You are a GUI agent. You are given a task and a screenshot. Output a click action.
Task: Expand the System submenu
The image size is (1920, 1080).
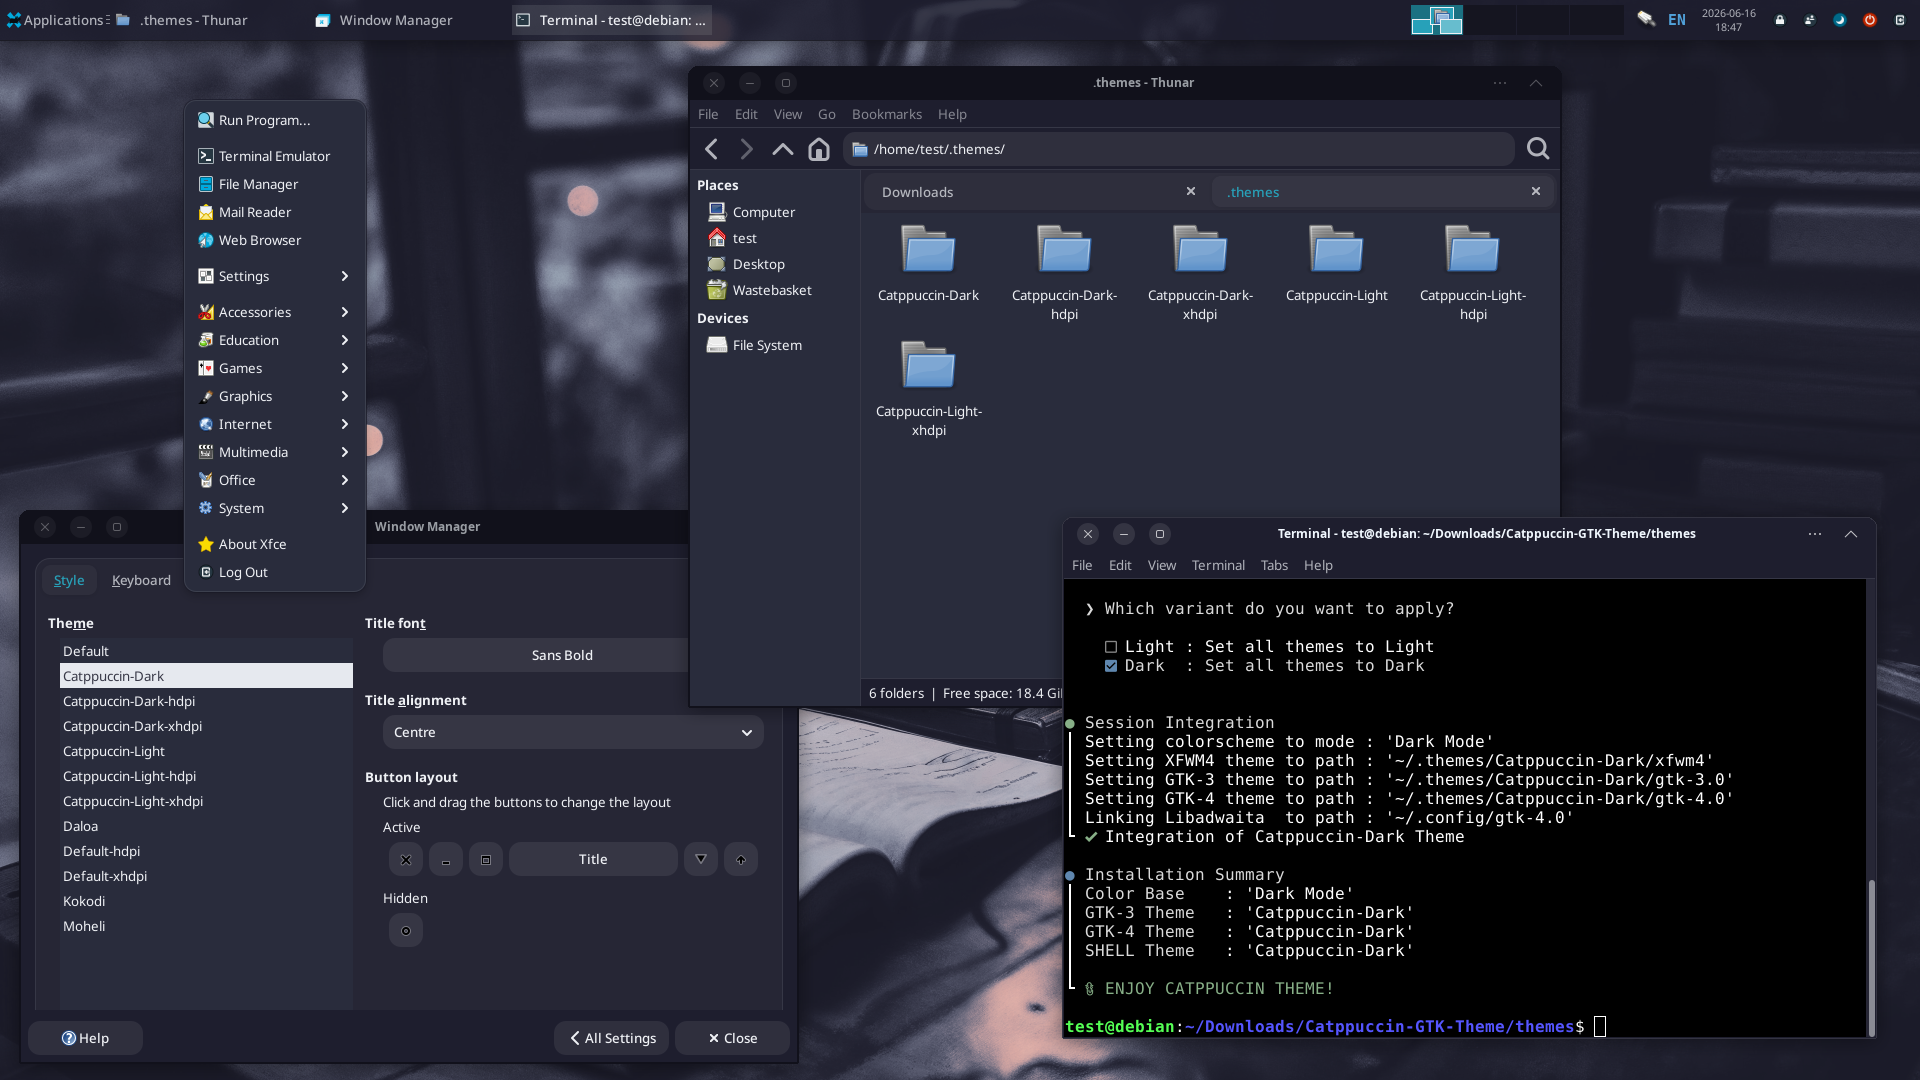(x=274, y=508)
